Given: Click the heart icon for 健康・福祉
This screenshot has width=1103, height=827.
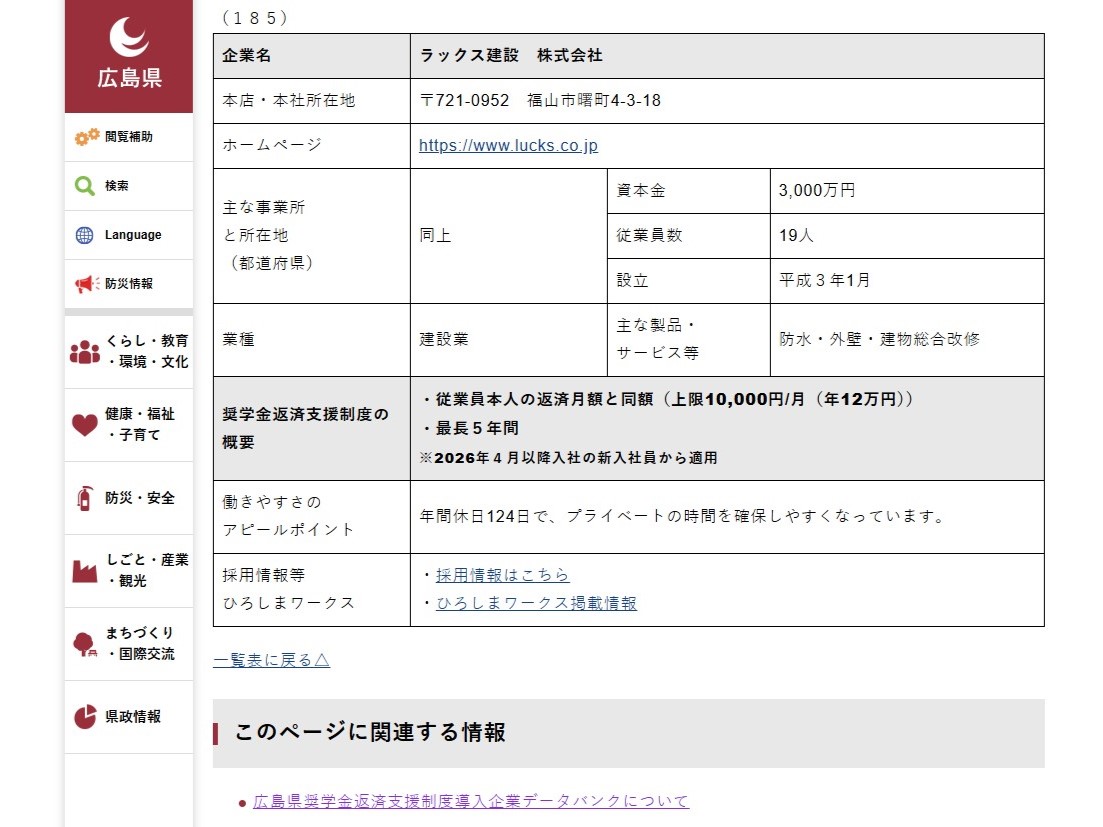Looking at the screenshot, I should (x=85, y=425).
